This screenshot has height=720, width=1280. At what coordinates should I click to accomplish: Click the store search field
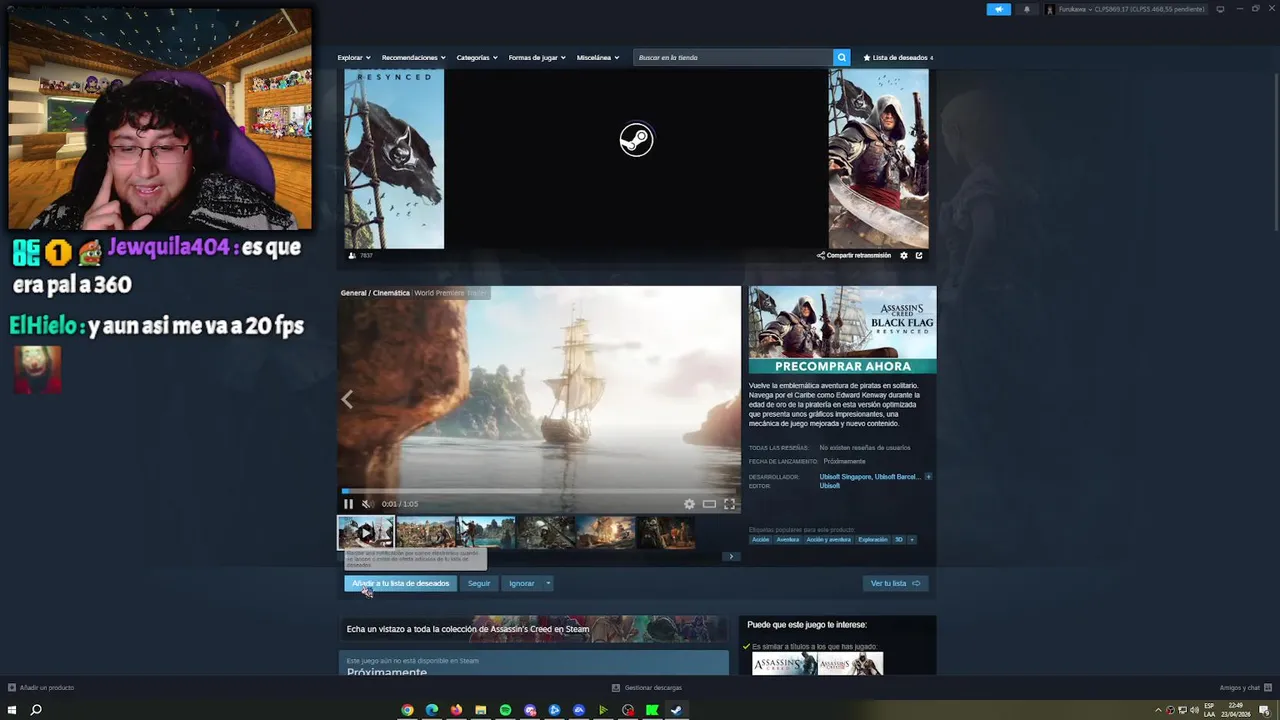click(x=733, y=57)
